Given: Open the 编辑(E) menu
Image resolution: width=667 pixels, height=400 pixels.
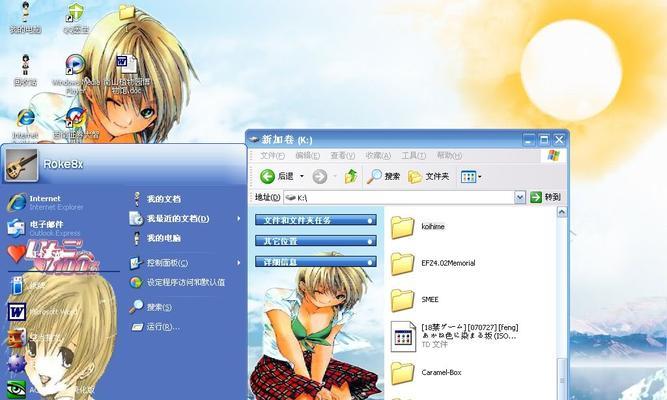Looking at the screenshot, I should (x=308, y=155).
